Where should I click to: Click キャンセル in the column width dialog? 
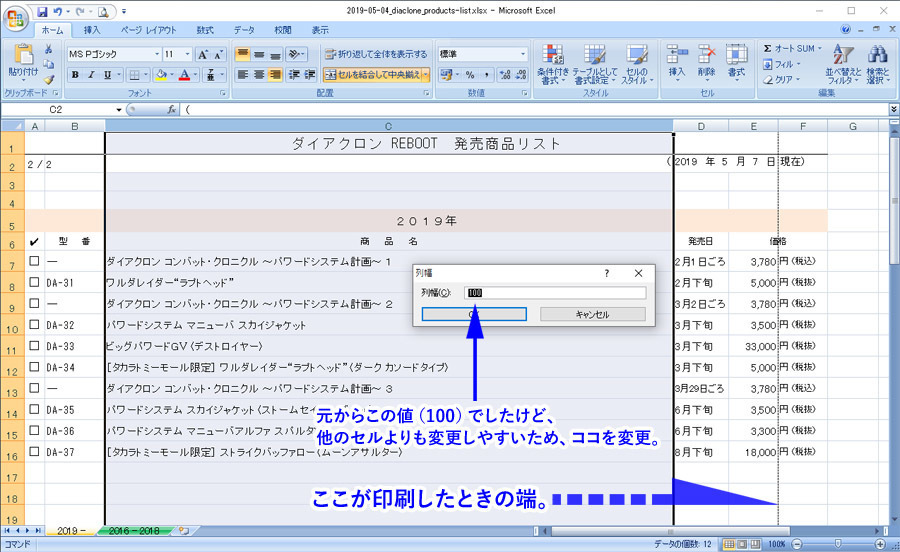[592, 314]
